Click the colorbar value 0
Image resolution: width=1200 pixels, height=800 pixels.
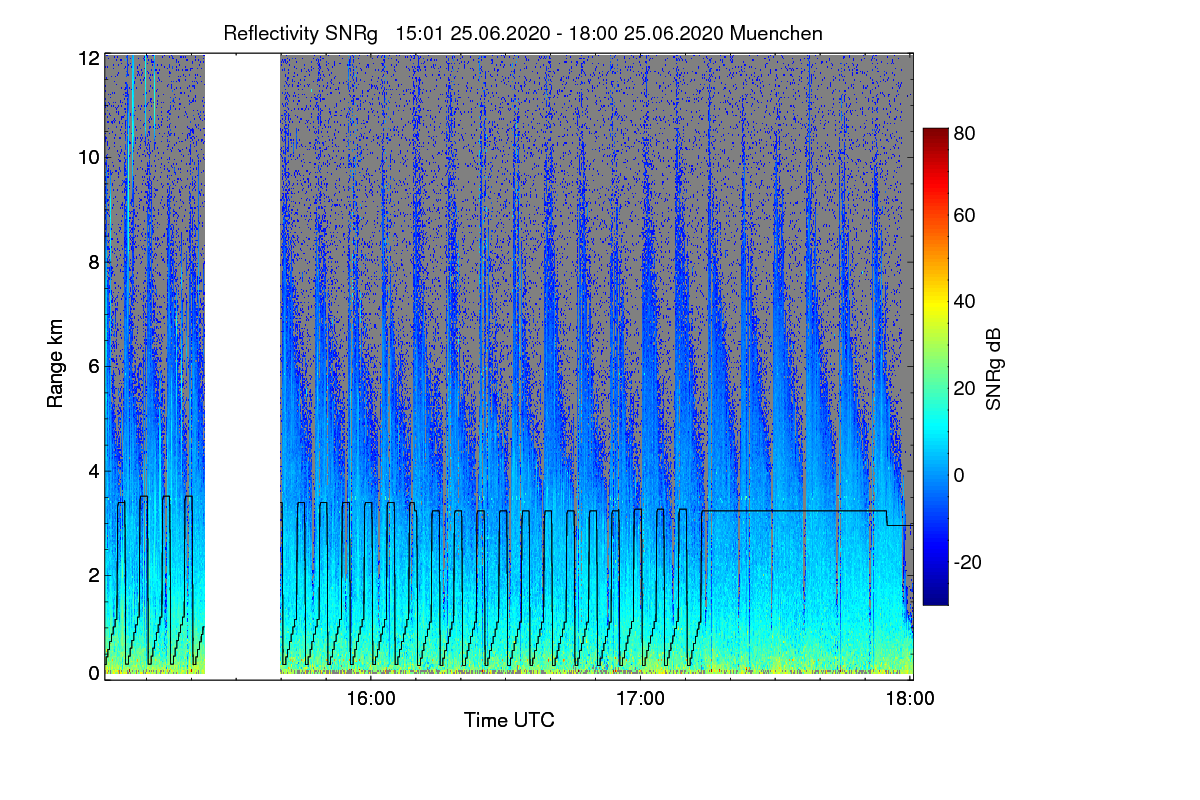959,475
